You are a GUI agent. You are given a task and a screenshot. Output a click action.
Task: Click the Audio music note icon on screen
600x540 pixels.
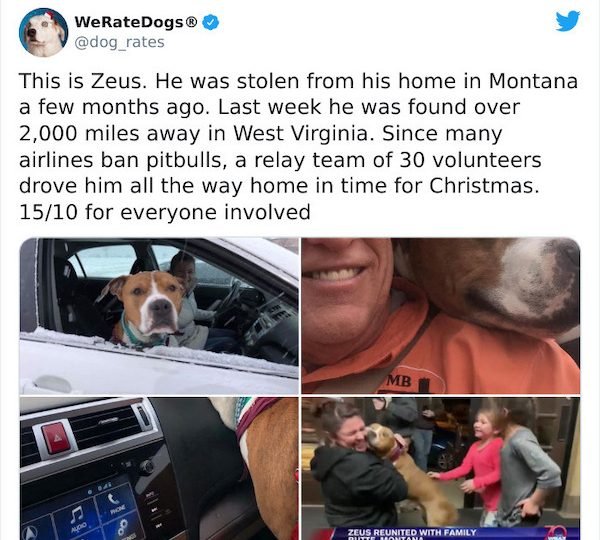(x=77, y=514)
